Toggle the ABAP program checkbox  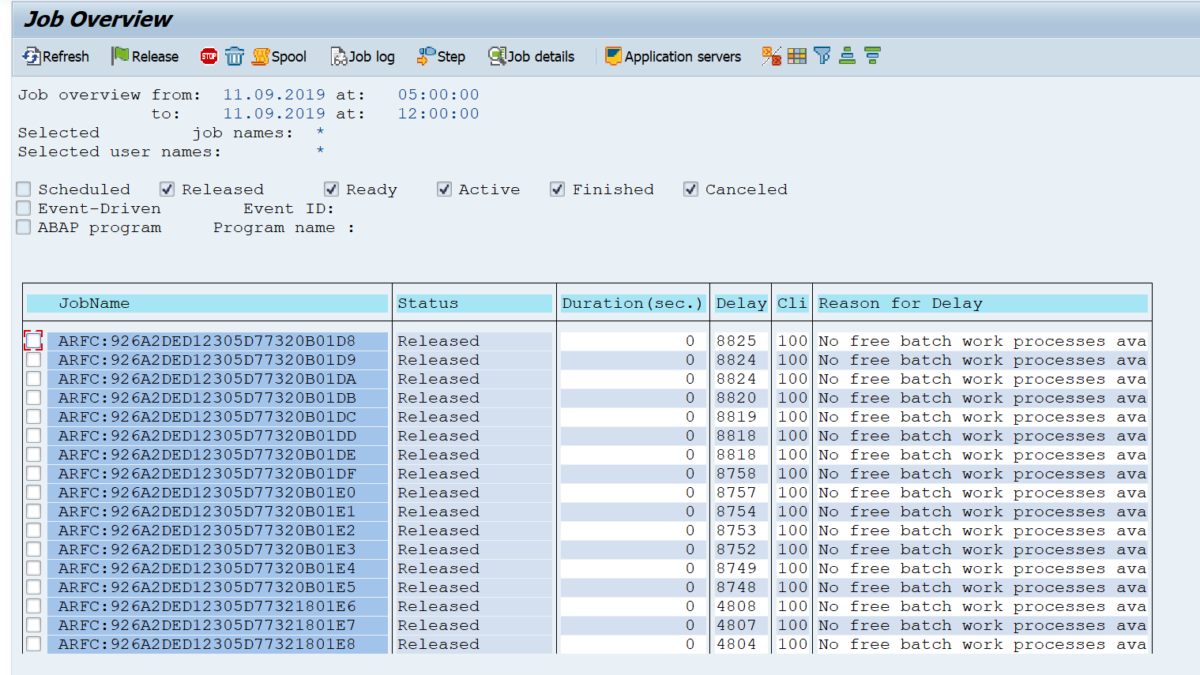coord(22,227)
